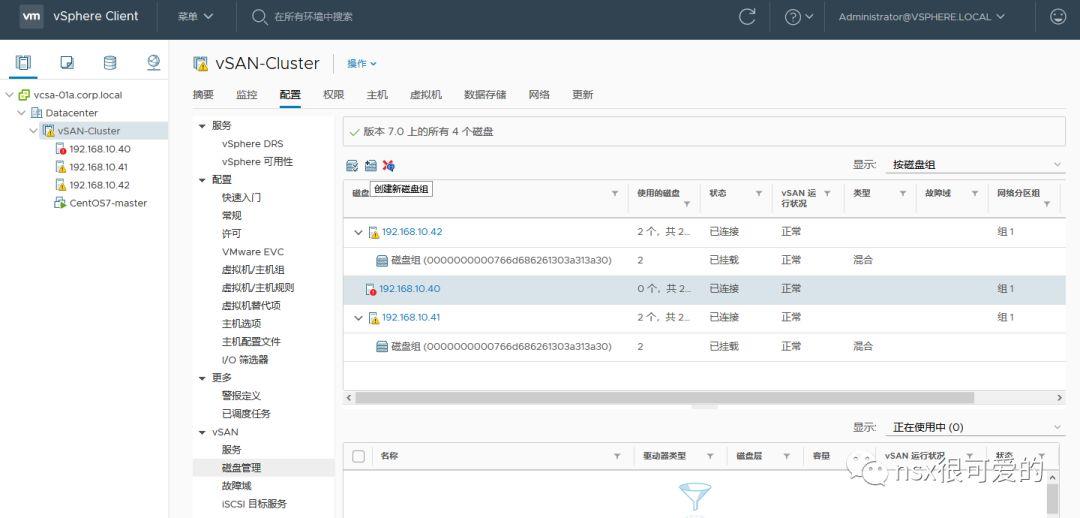
Task: Click the create new disk group icon
Action: coord(371,165)
